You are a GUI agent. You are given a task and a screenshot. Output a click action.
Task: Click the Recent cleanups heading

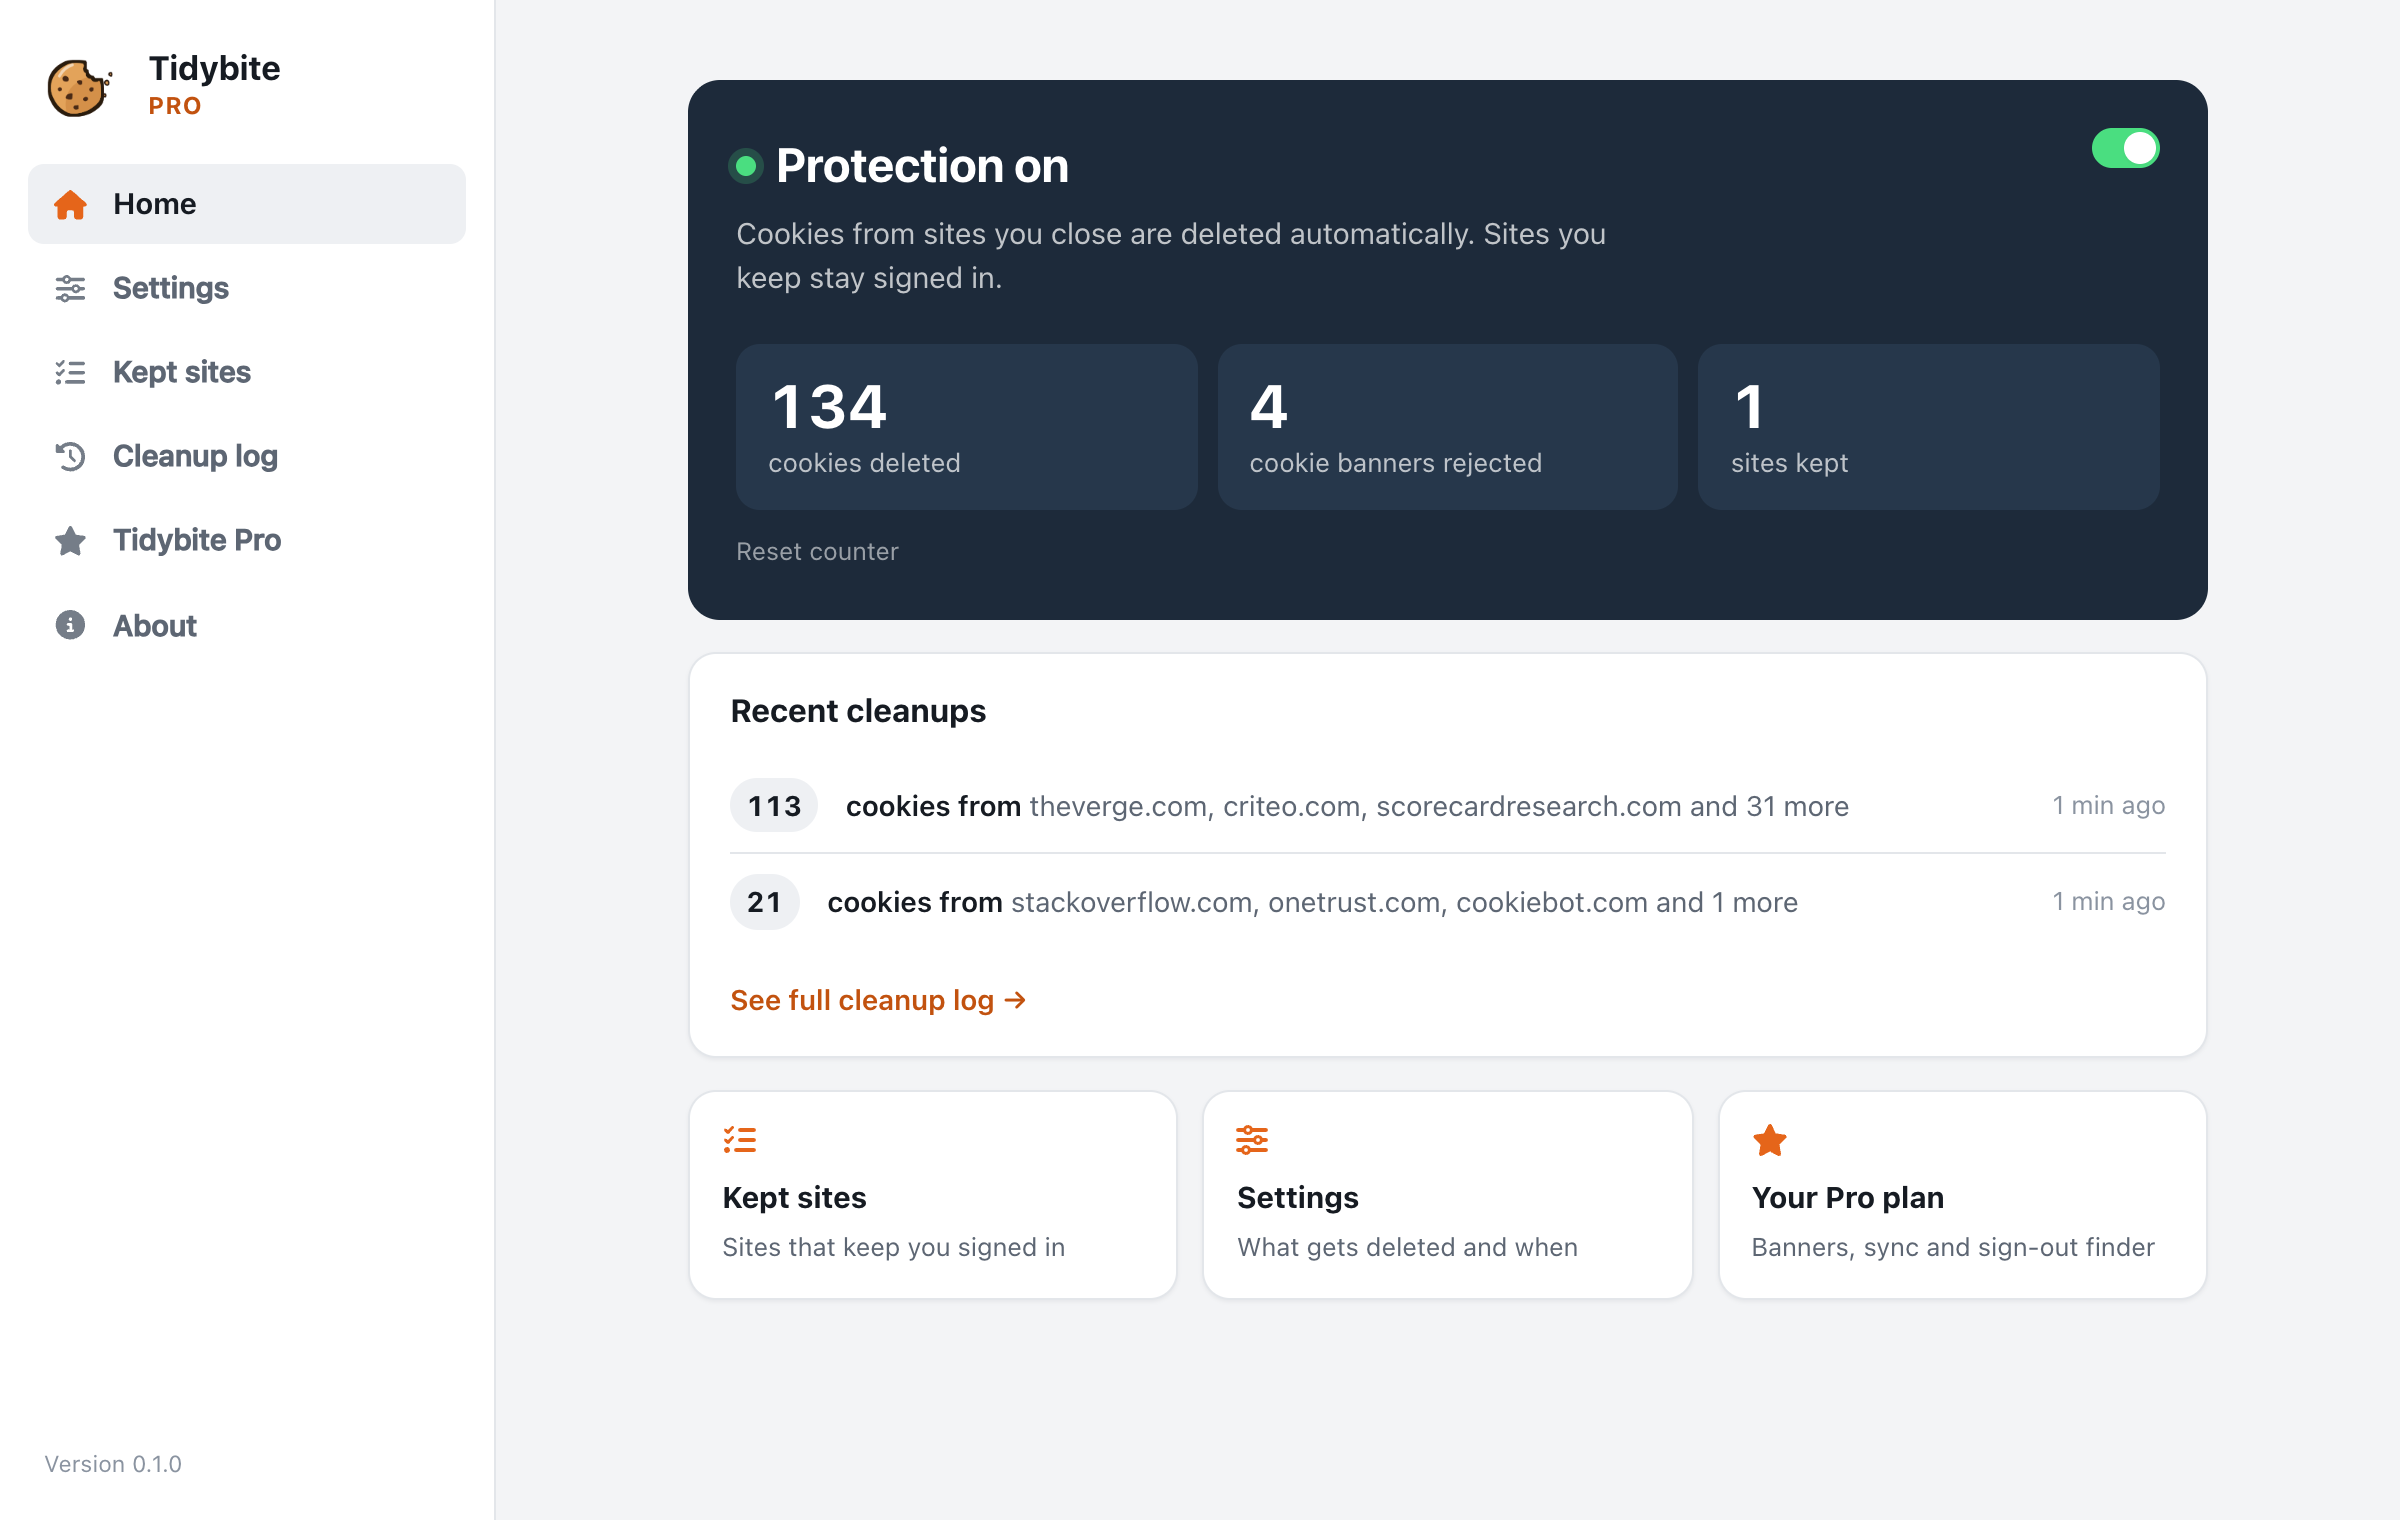click(858, 711)
